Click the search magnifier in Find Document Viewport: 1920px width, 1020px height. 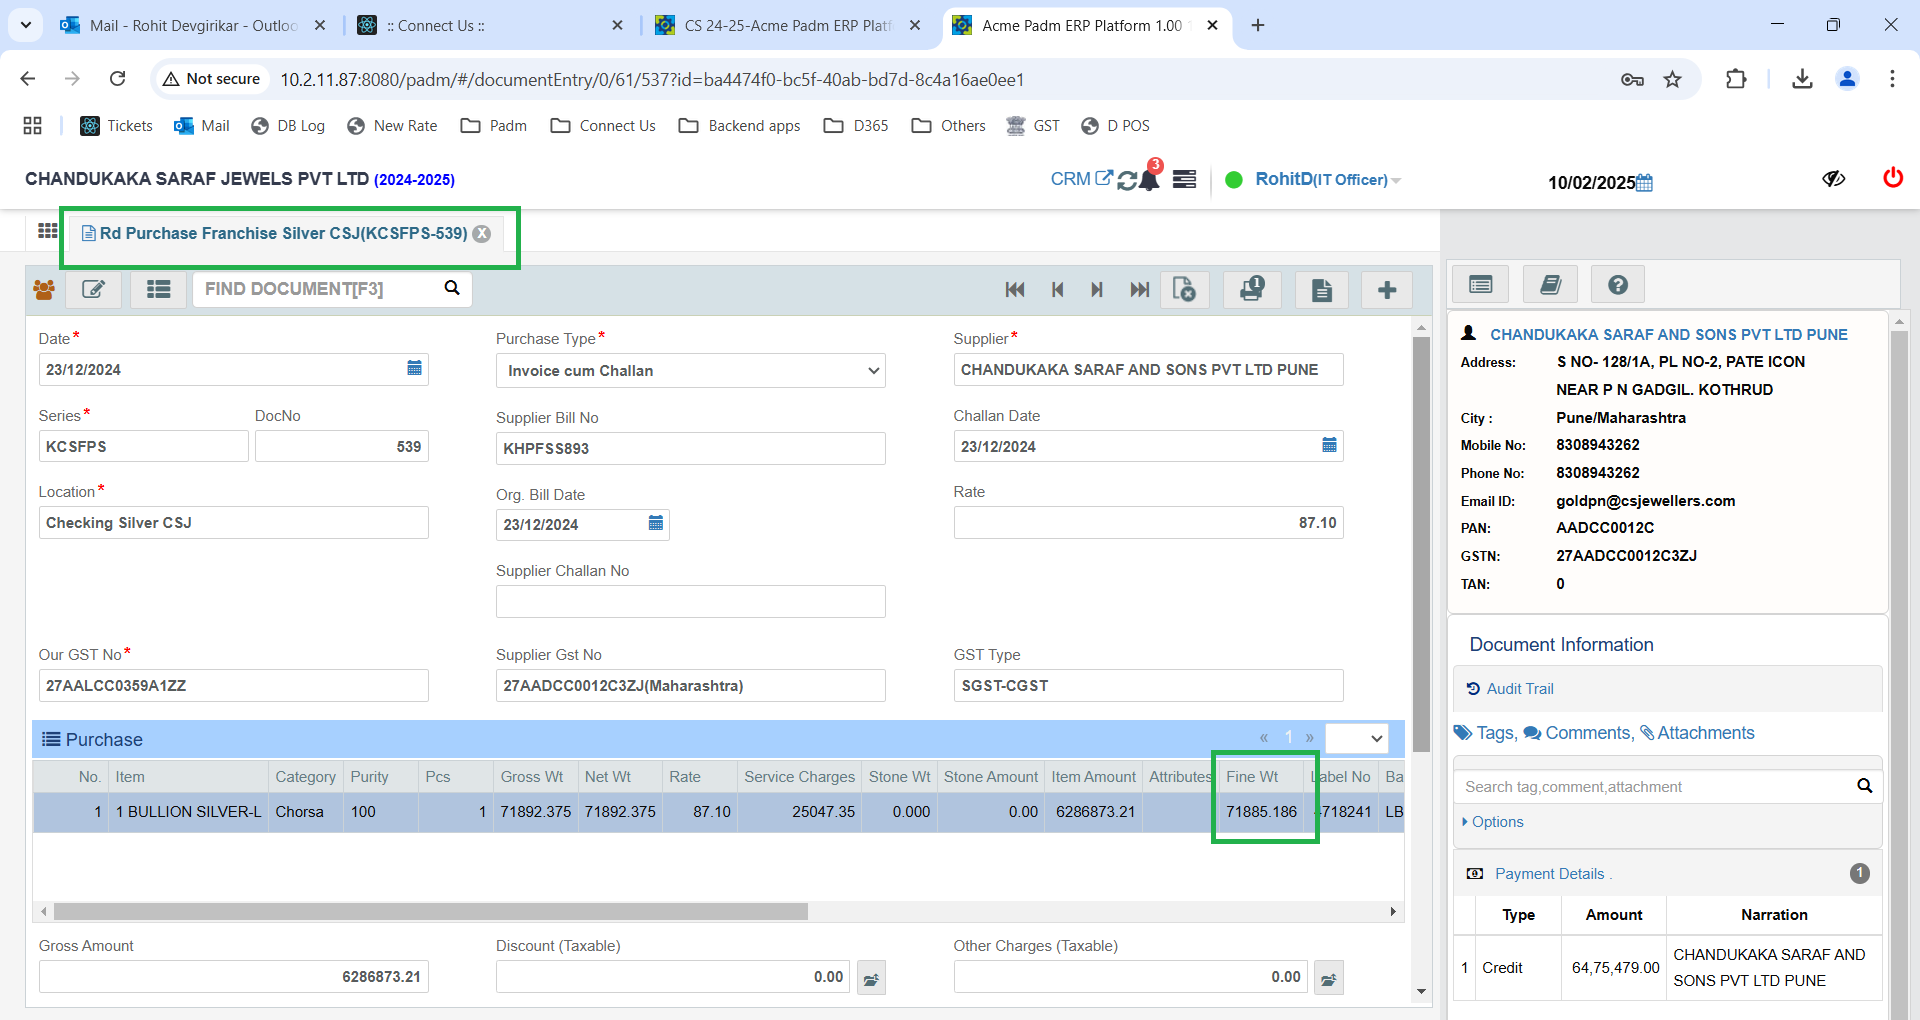click(x=452, y=288)
